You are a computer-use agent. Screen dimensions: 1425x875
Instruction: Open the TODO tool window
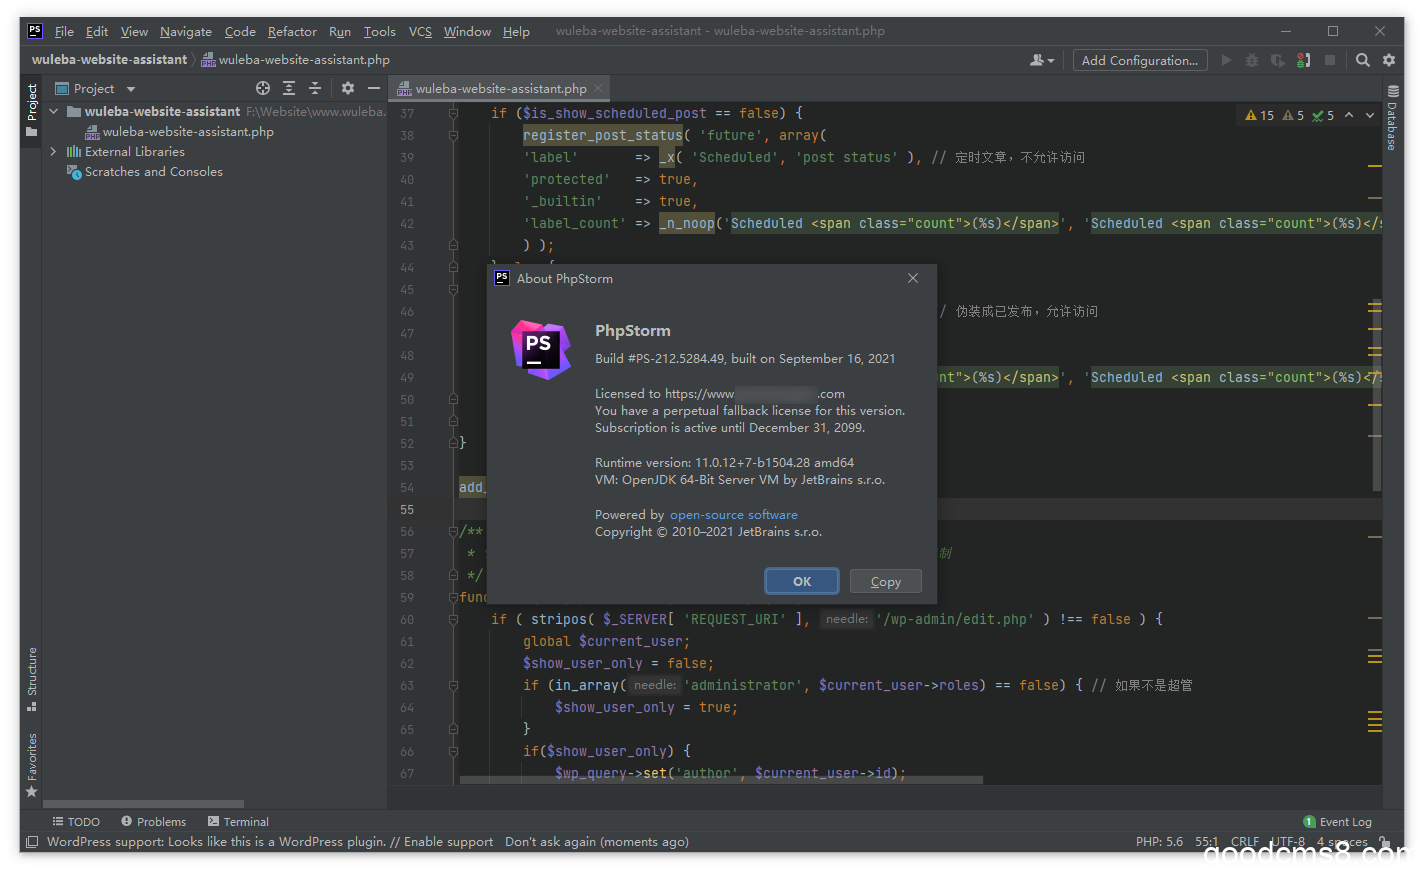[x=76, y=822]
